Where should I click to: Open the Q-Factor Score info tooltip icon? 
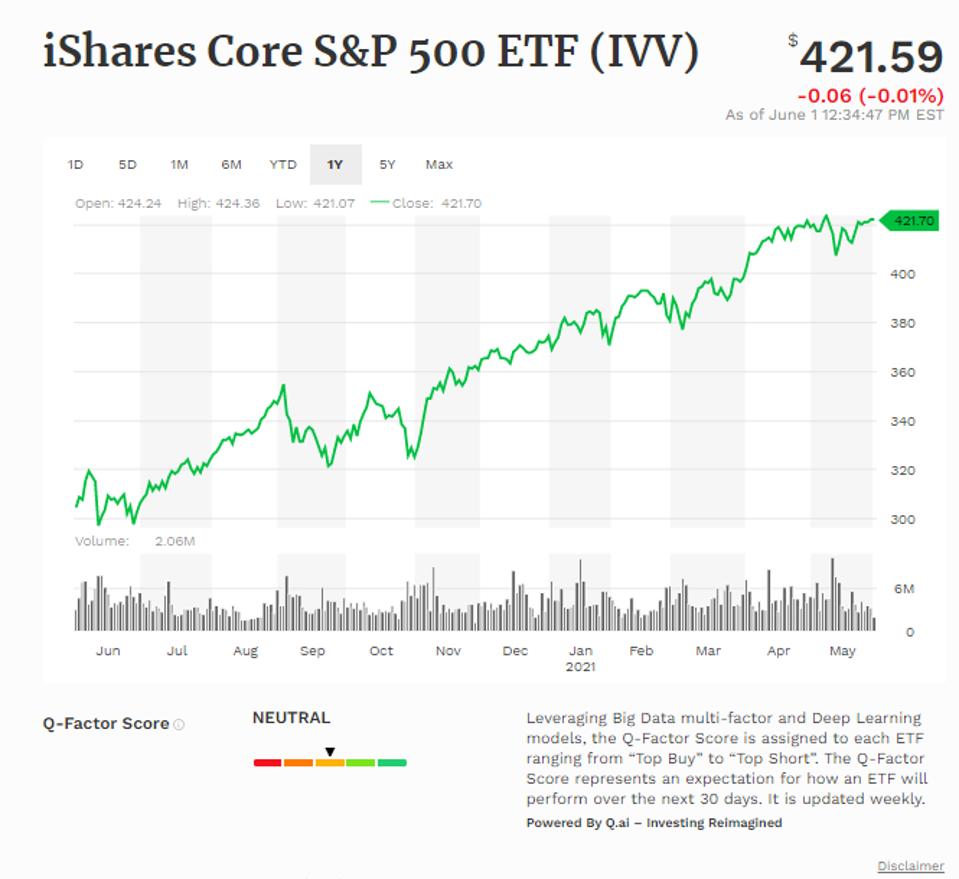pyautogui.click(x=180, y=723)
